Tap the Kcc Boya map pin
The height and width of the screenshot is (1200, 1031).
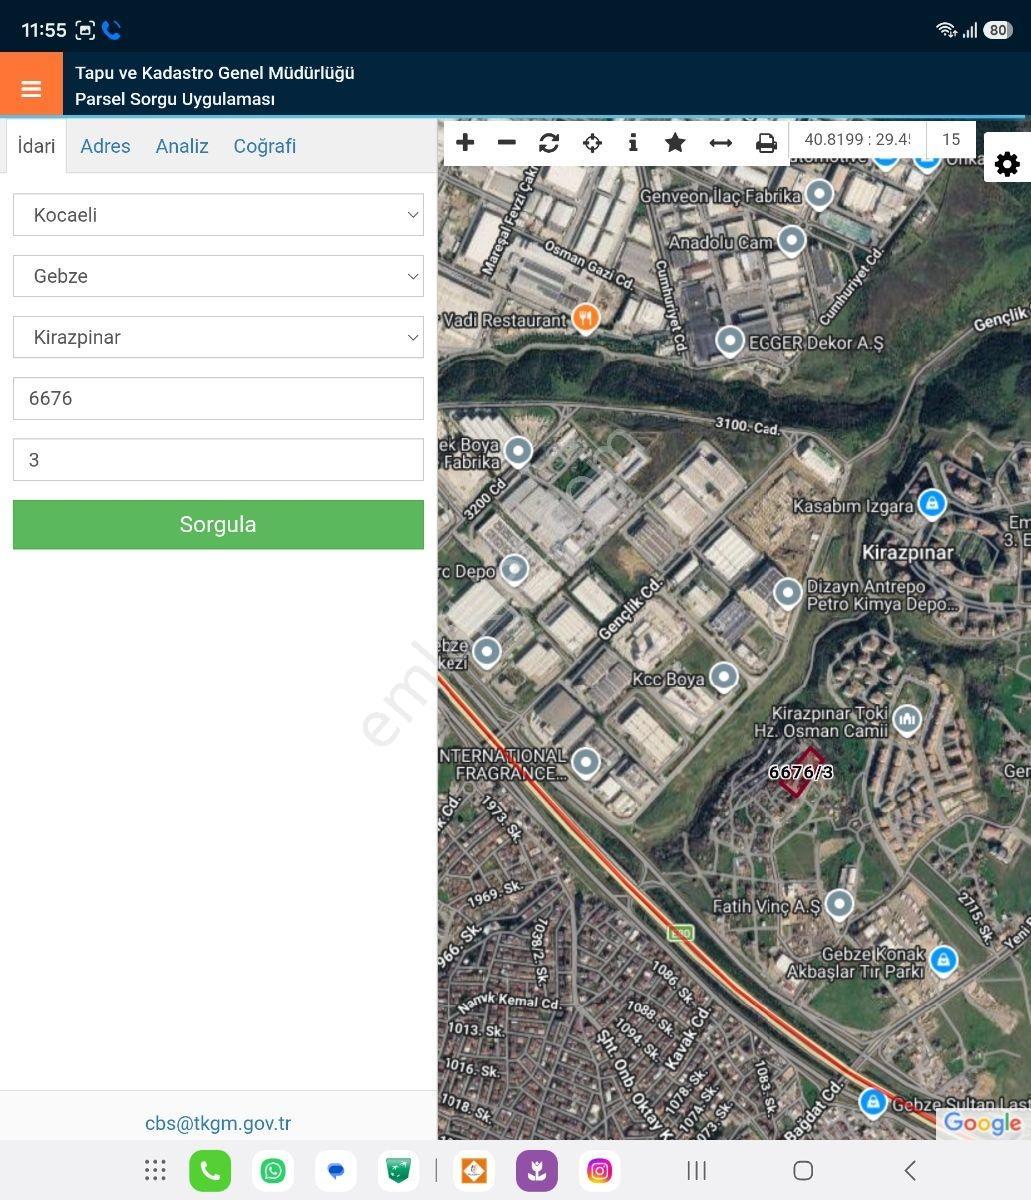(724, 677)
